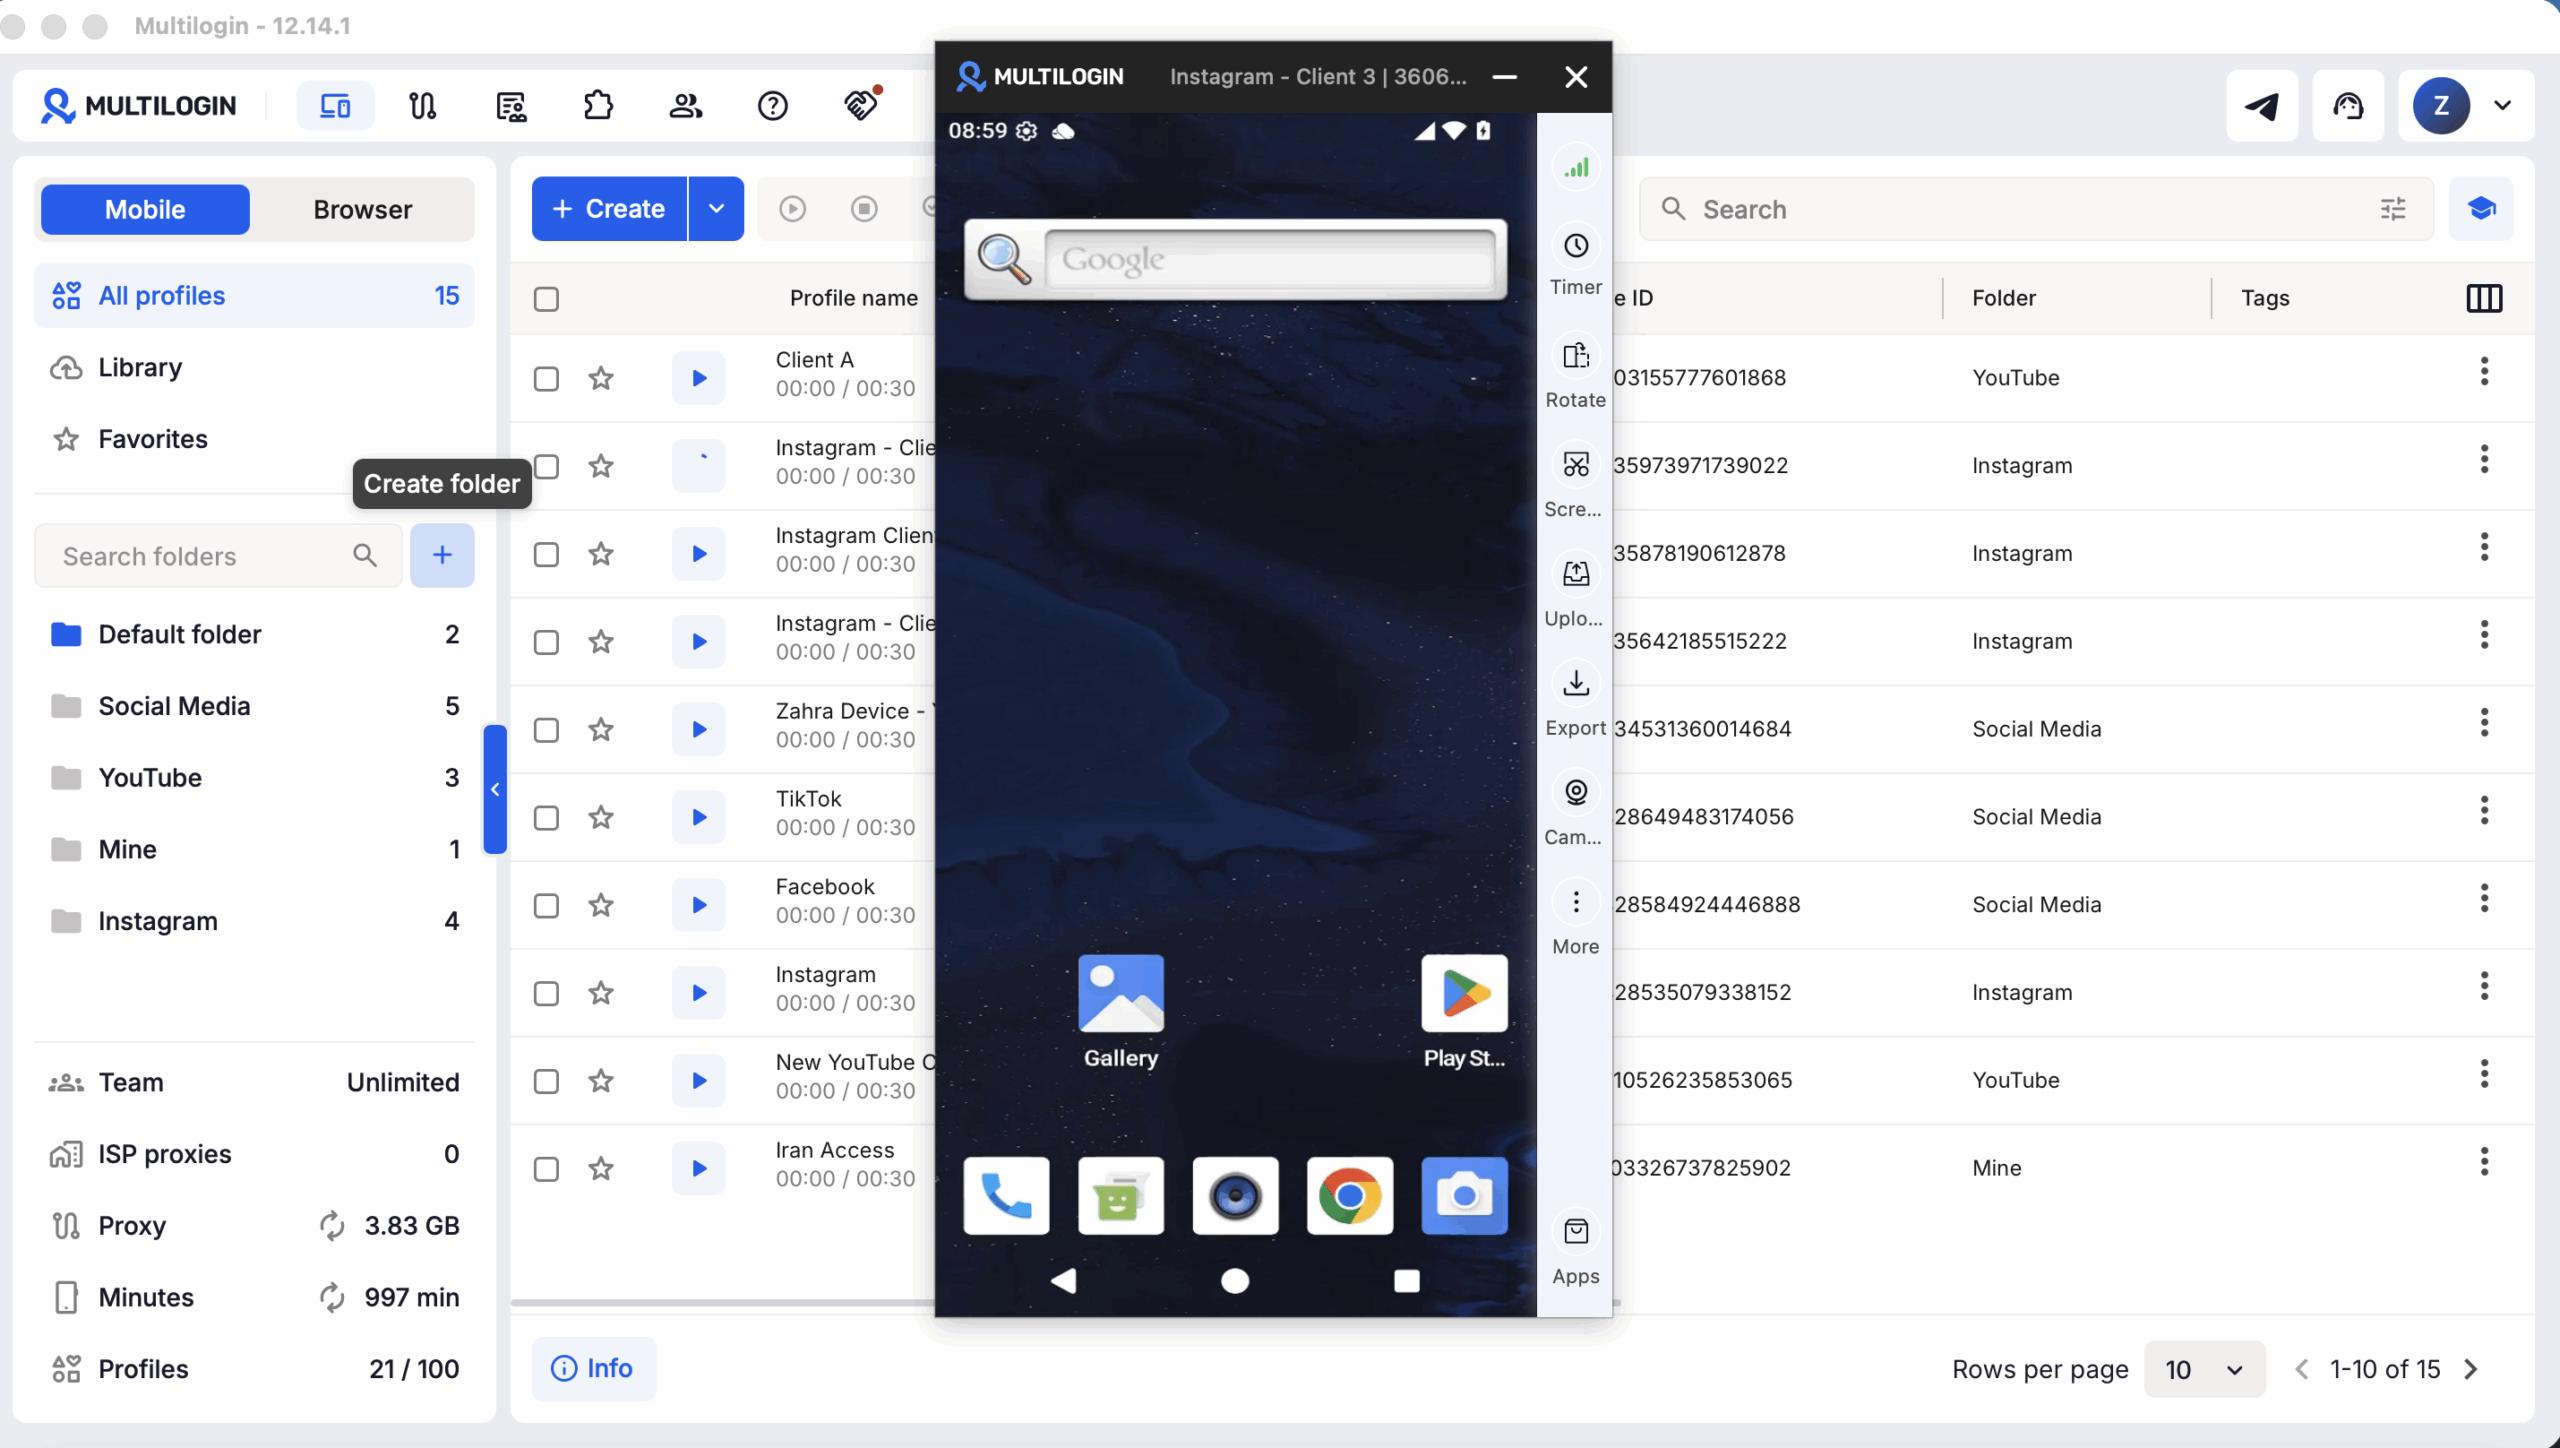Open Chrome app in phone dock

[1349, 1196]
